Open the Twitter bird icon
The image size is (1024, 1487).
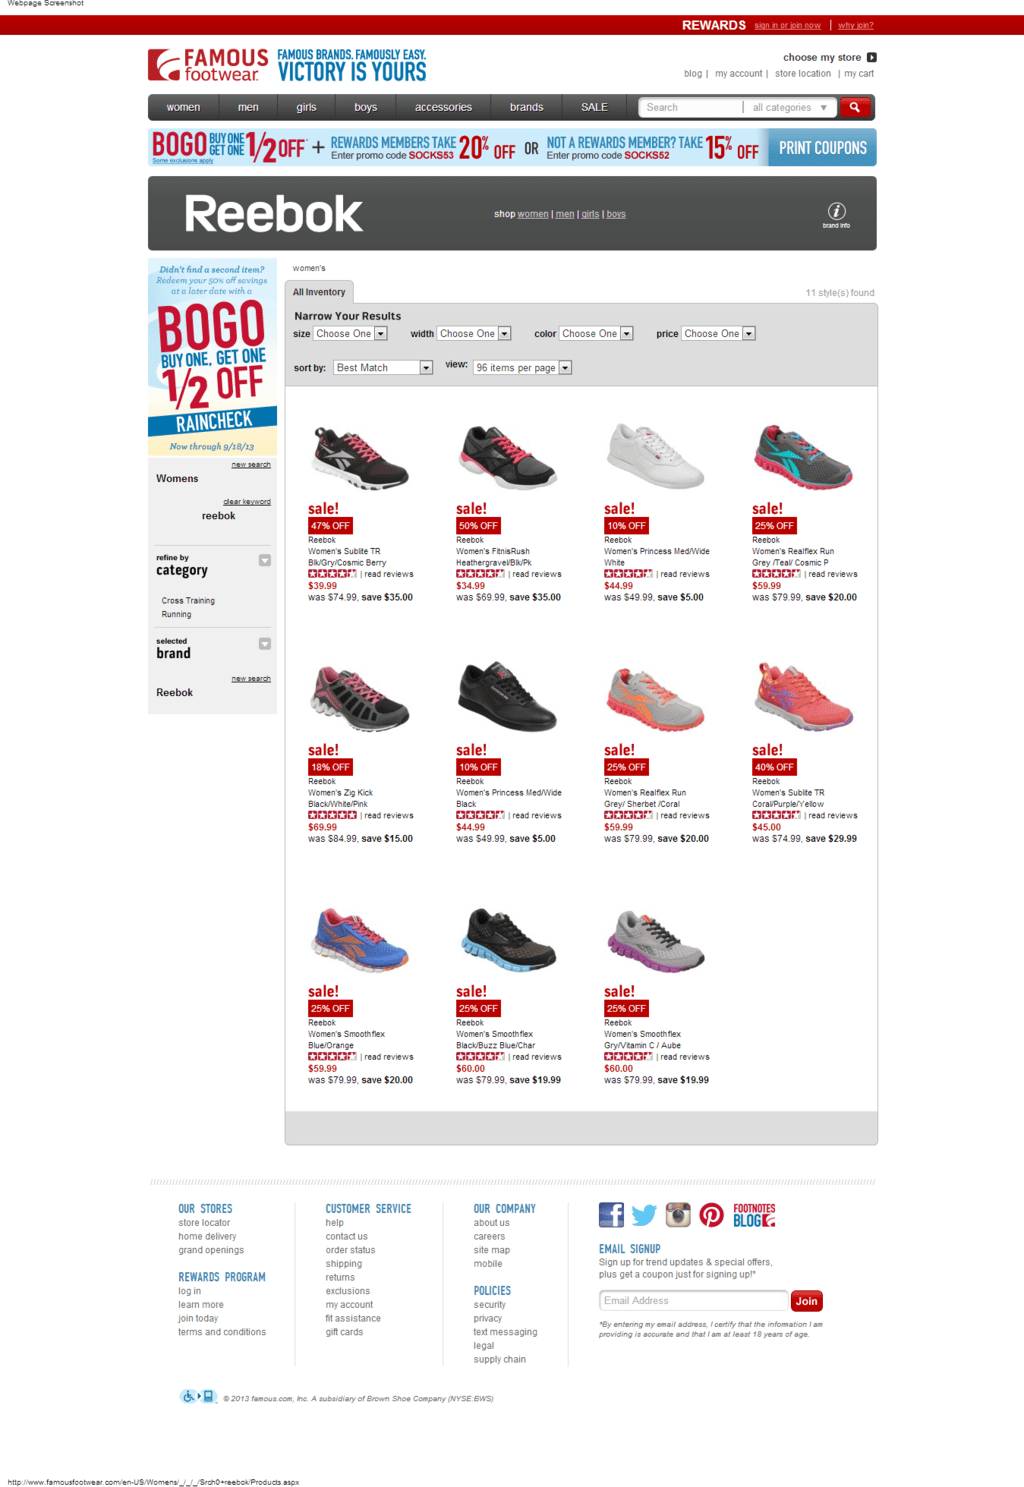[644, 1215]
